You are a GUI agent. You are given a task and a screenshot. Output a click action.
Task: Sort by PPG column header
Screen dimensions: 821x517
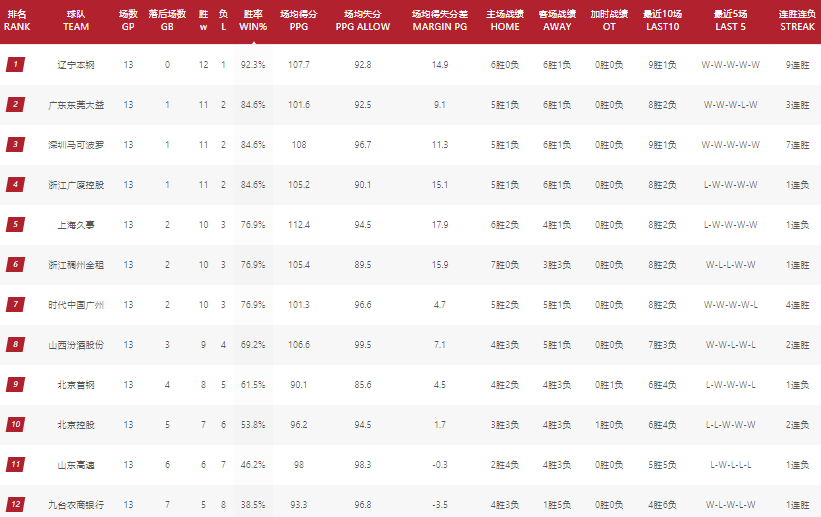coord(298,20)
